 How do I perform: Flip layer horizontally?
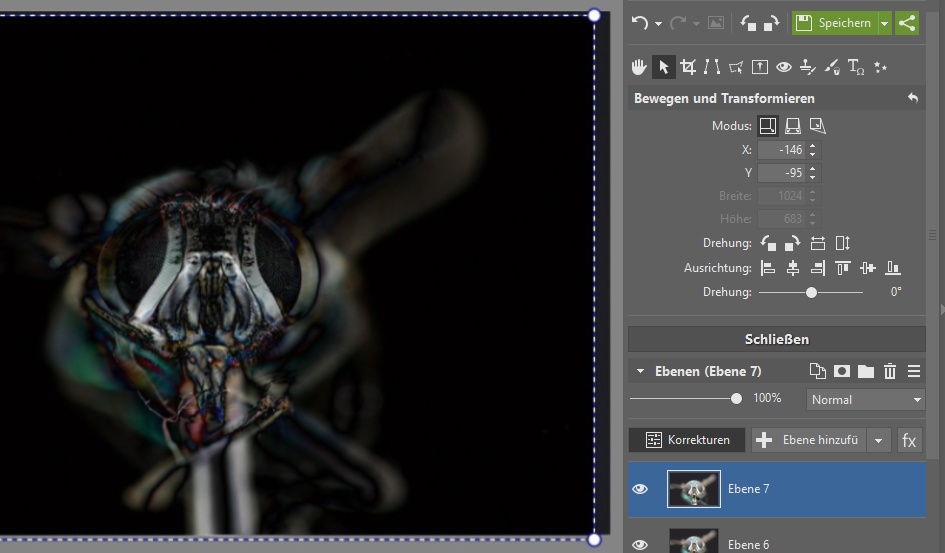point(818,243)
